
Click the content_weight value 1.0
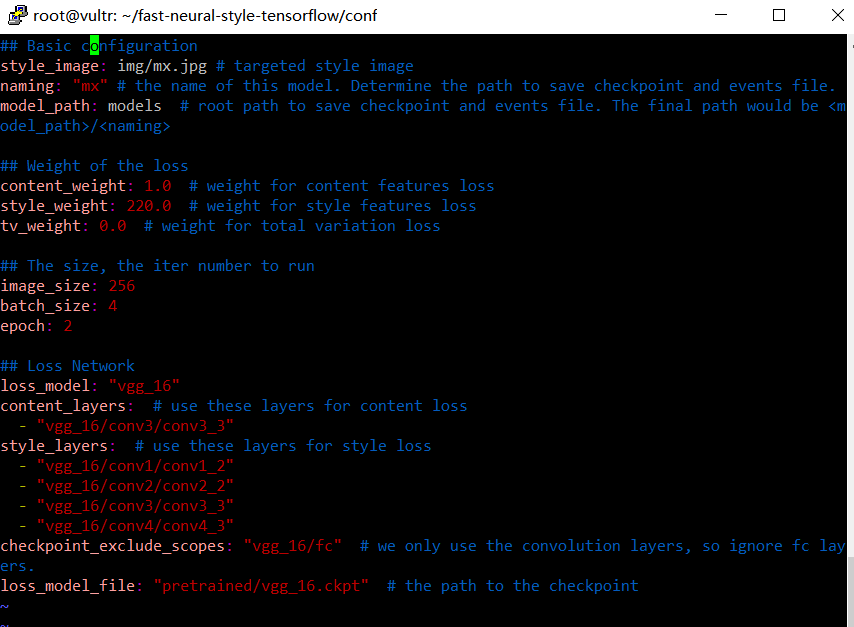pyautogui.click(x=158, y=186)
